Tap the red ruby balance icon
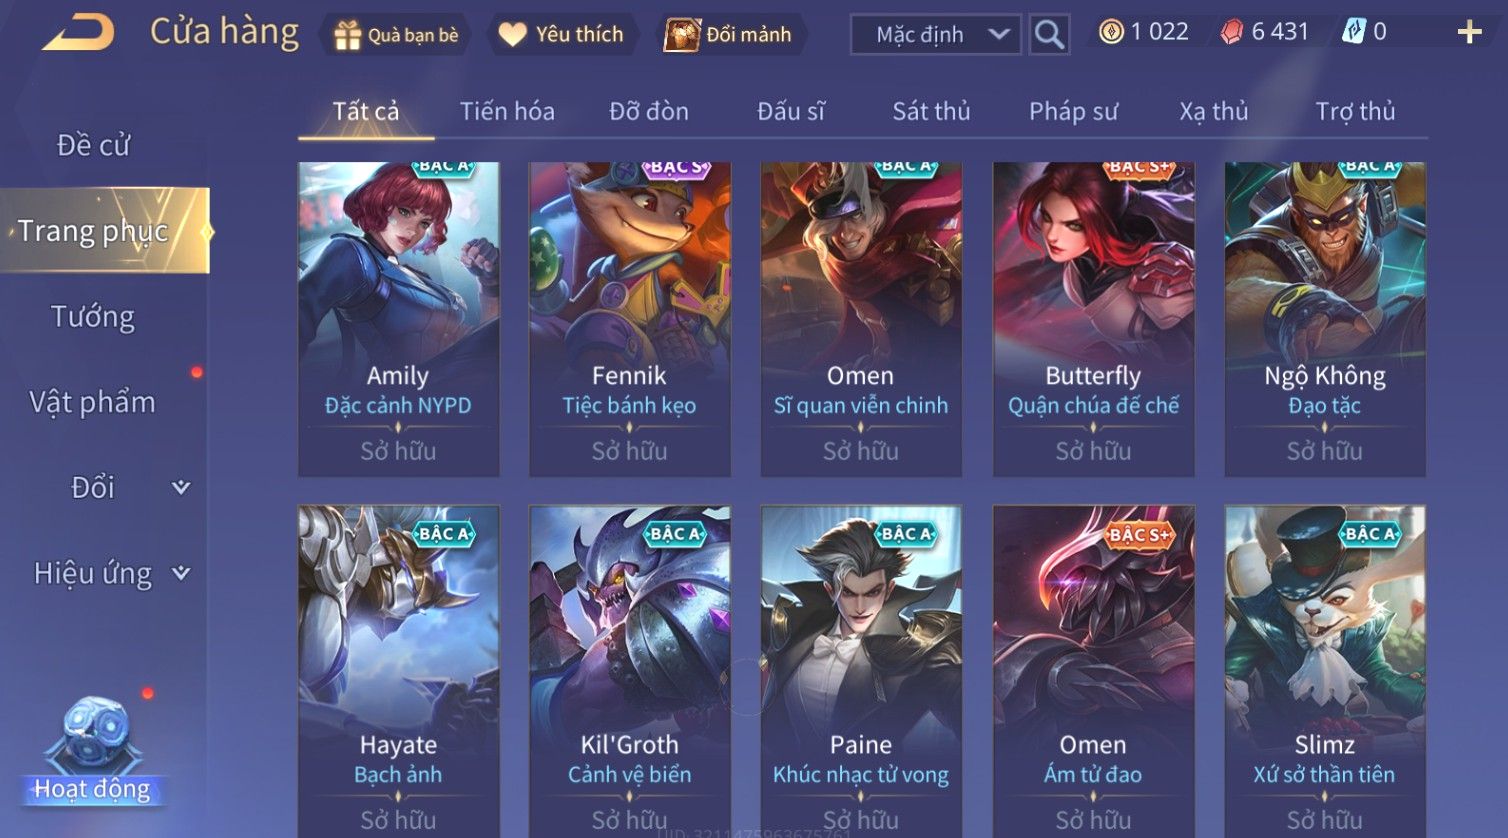The image size is (1508, 838). (1232, 32)
